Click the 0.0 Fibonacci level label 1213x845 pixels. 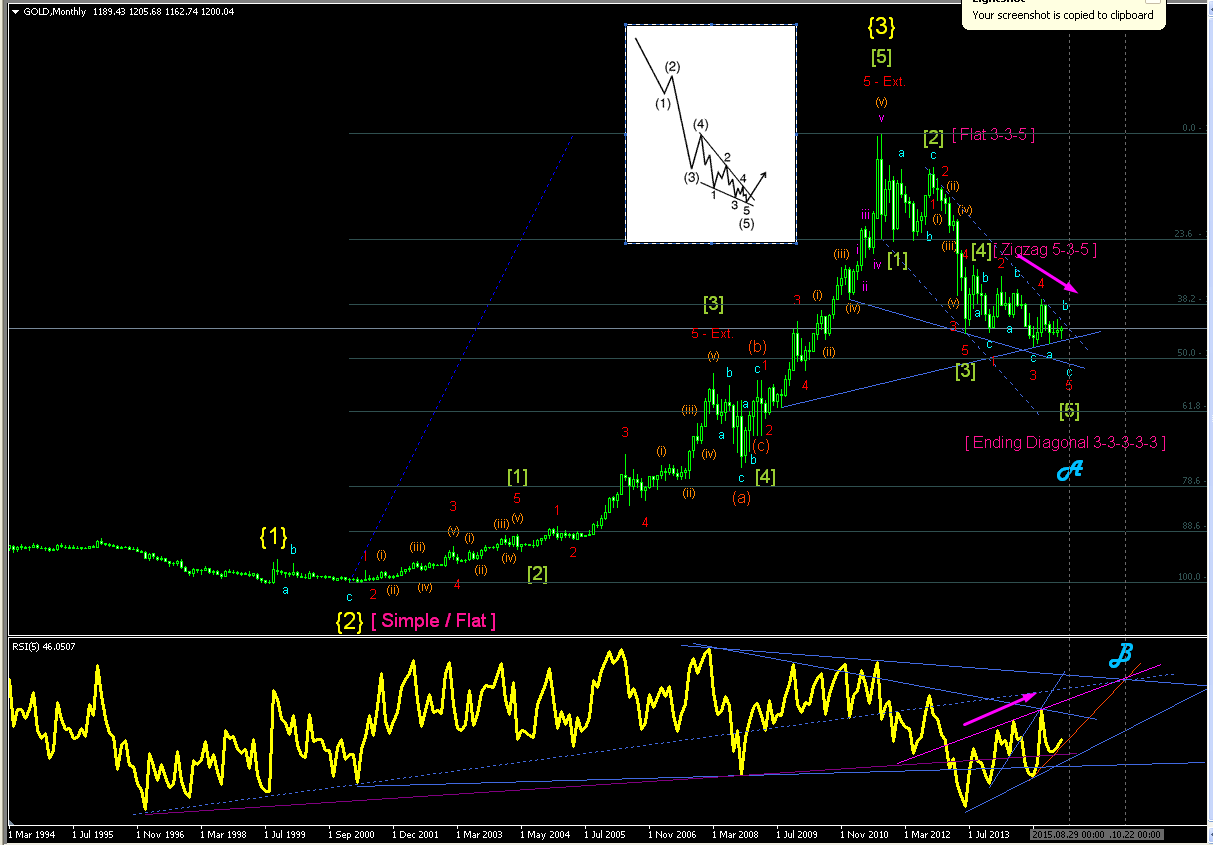click(1189, 128)
